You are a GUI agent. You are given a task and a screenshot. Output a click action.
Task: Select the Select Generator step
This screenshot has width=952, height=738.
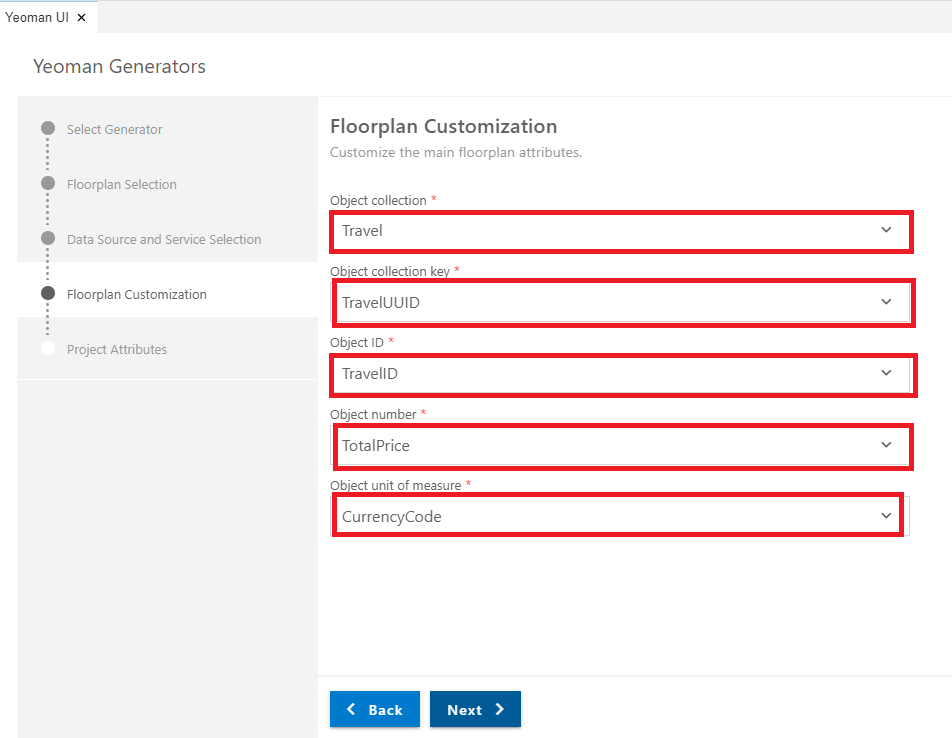click(114, 129)
